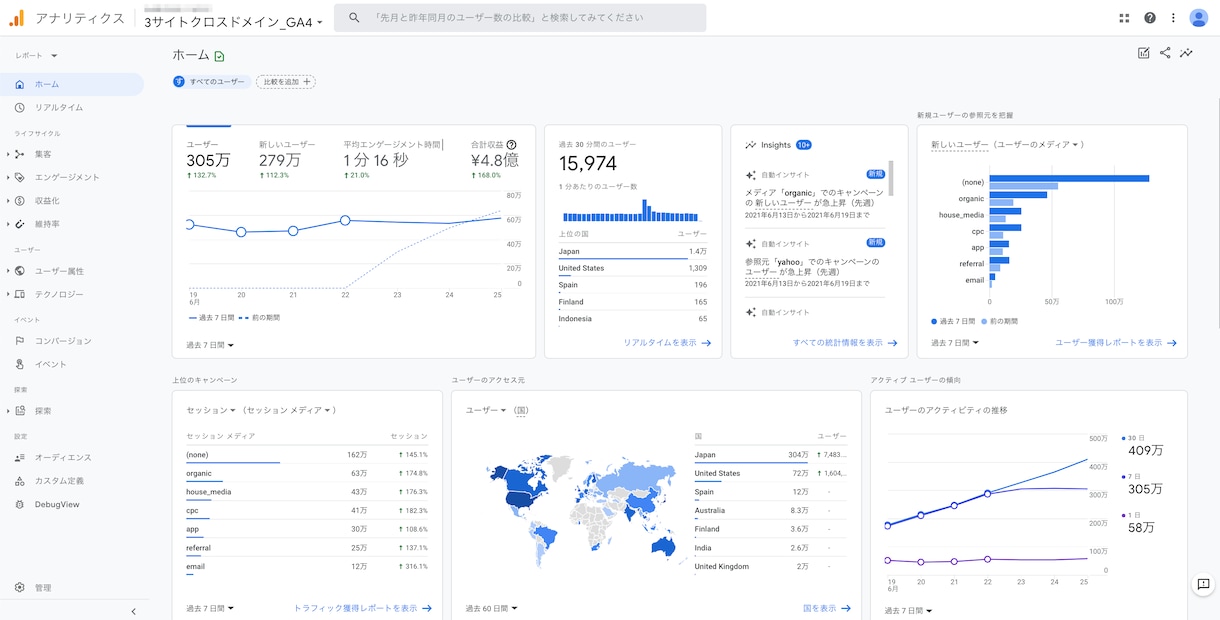This screenshot has height=620, width=1220.
Task: Collapse the sidebar with the chevron
Action: 134,611
